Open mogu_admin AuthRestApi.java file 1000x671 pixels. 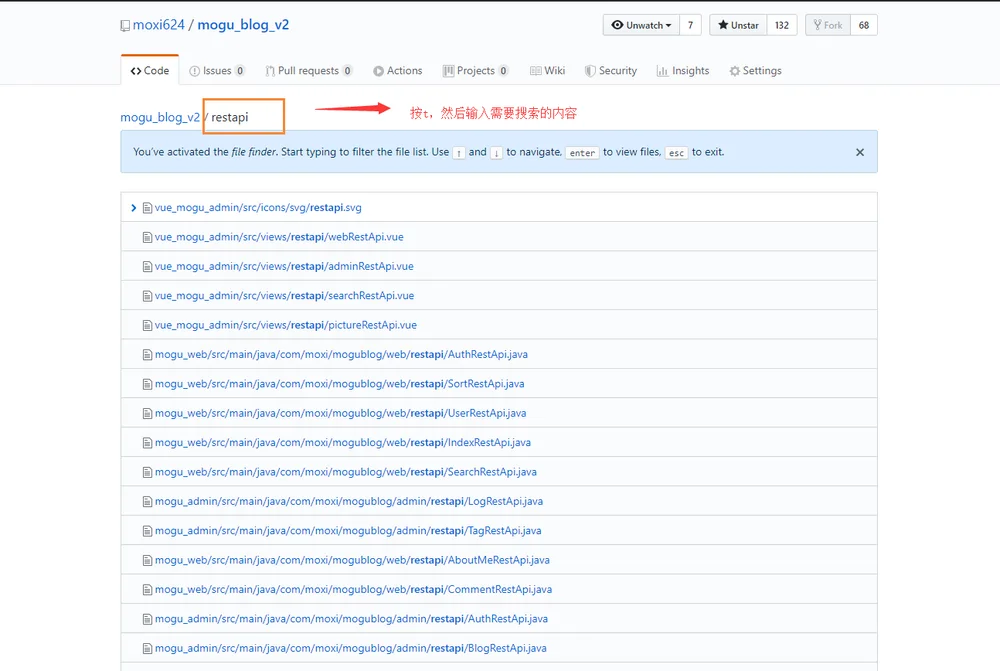pos(351,619)
